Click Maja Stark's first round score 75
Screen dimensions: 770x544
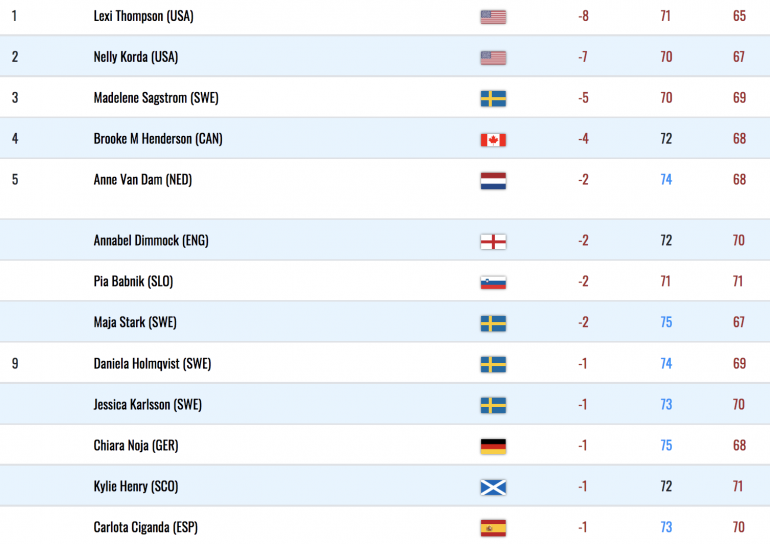click(x=666, y=322)
